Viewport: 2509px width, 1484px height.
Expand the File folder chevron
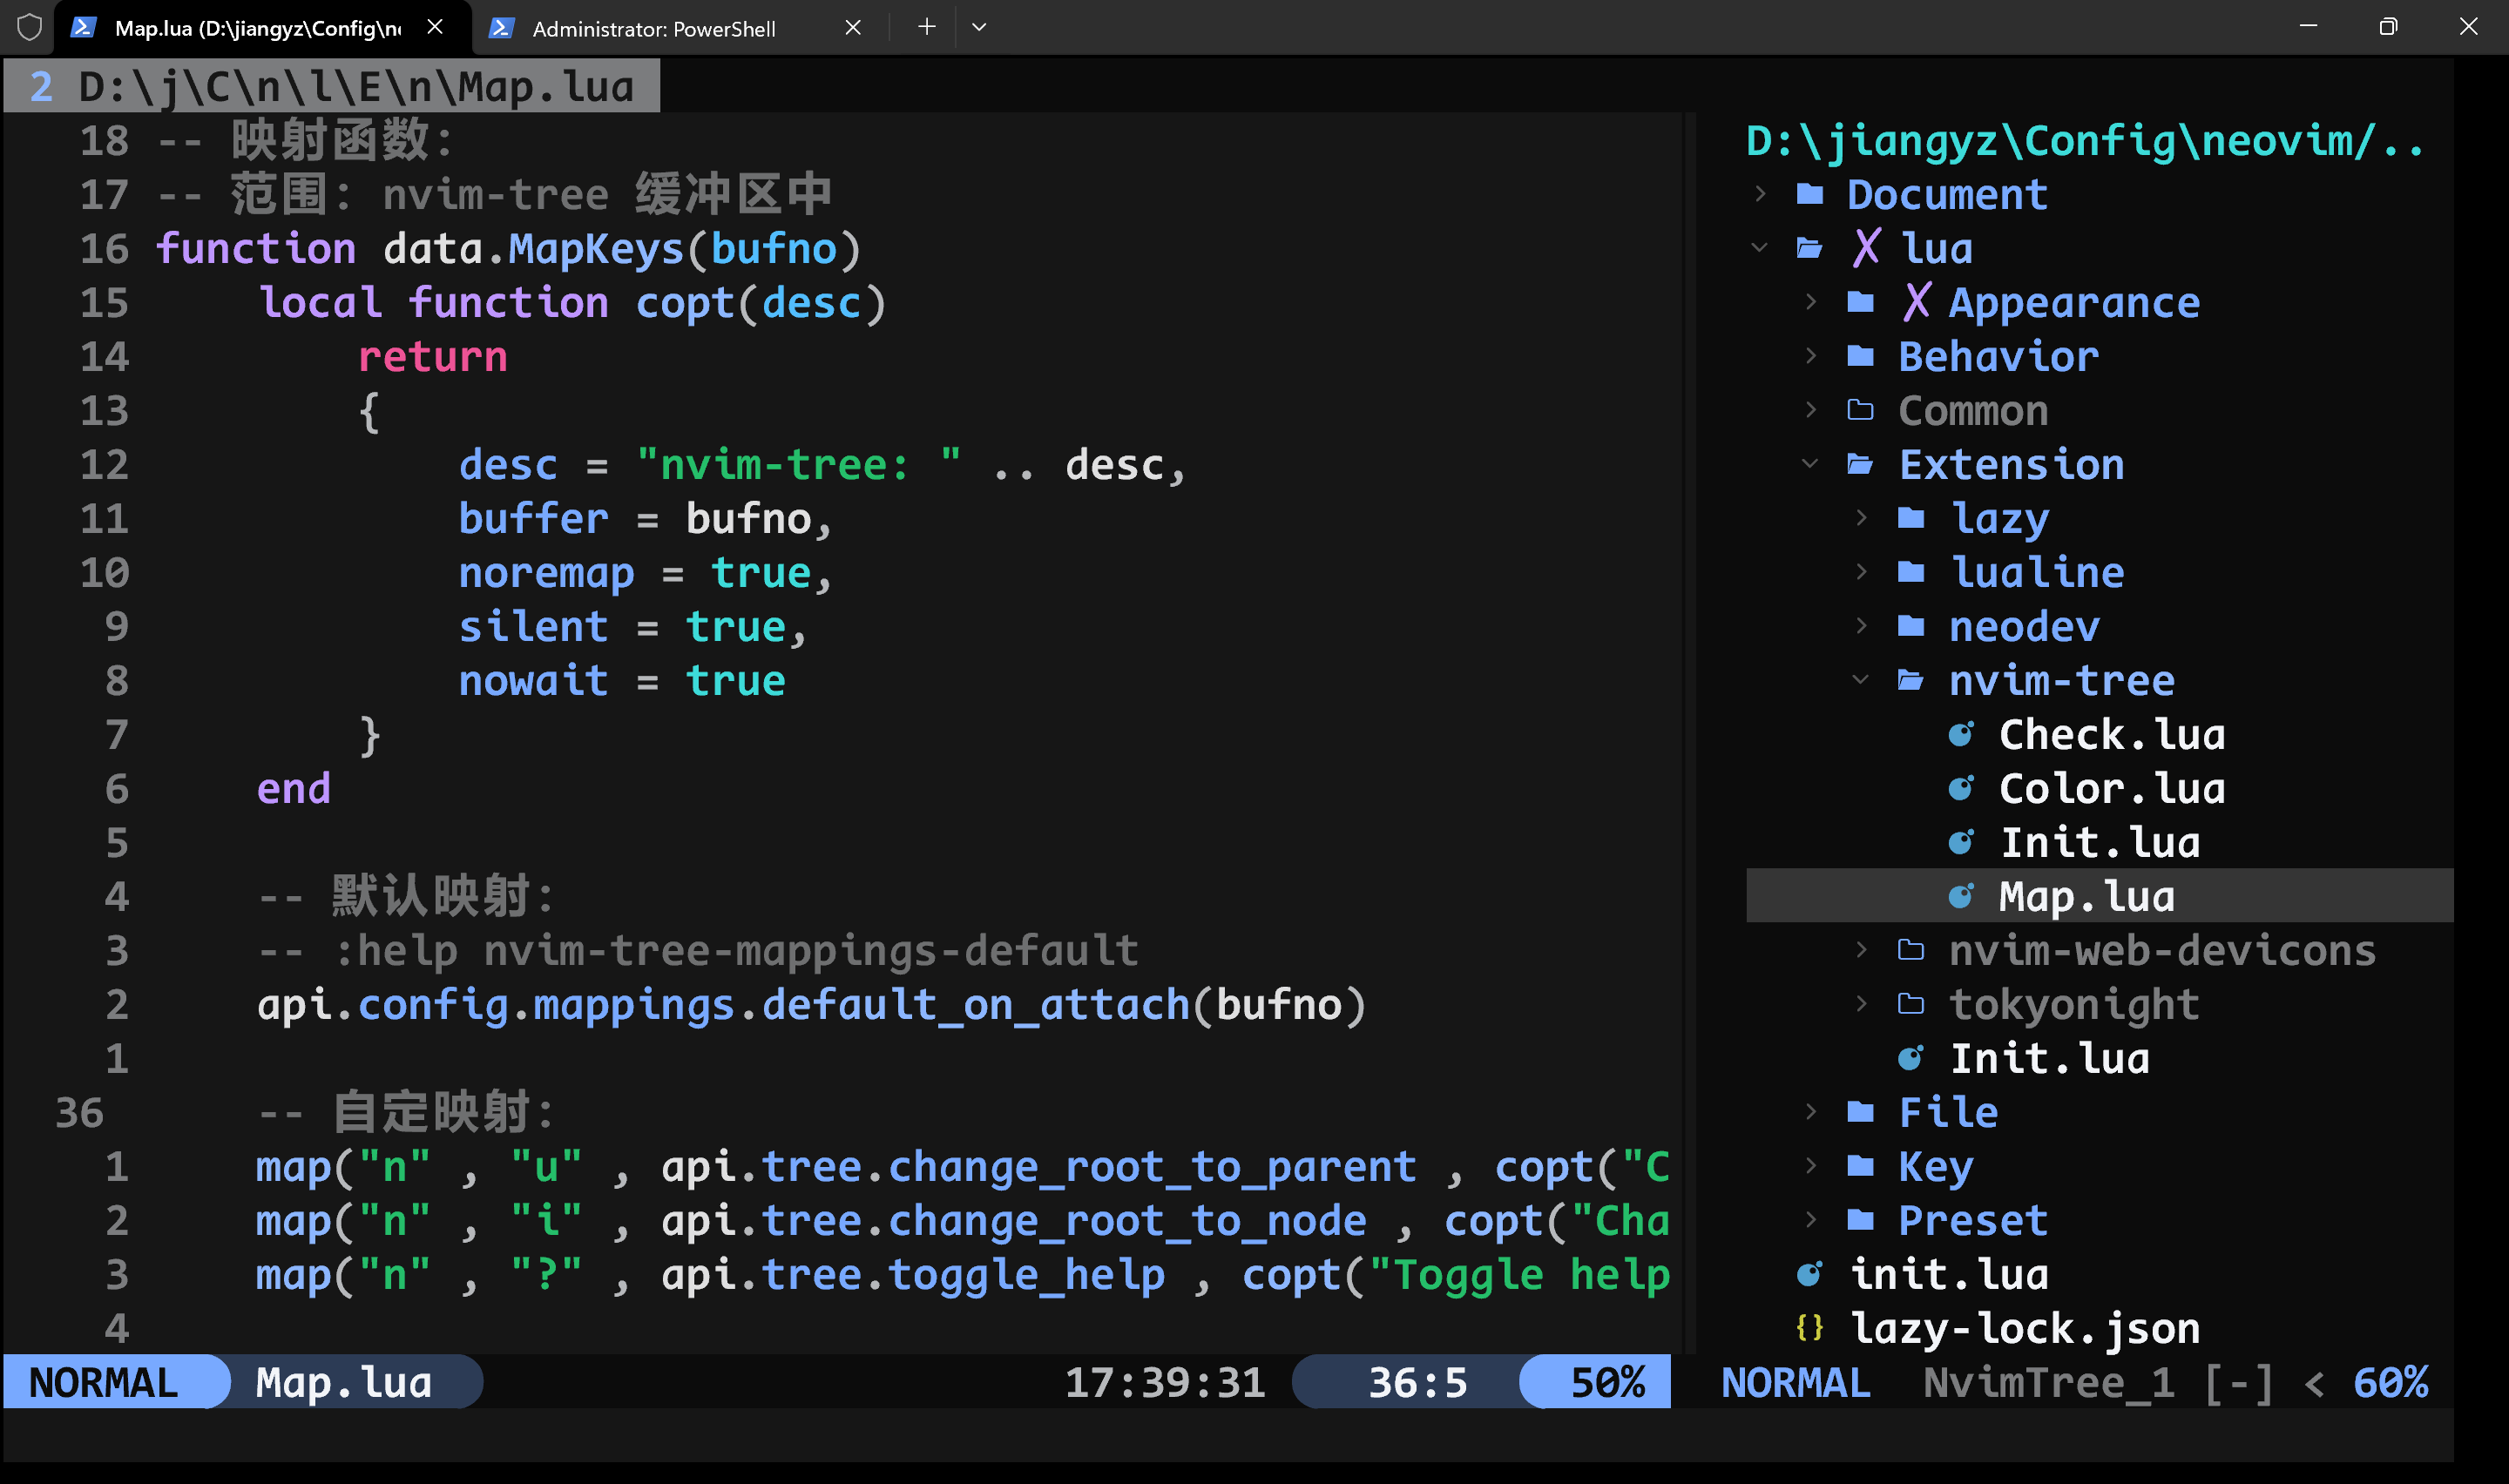tap(1811, 1112)
